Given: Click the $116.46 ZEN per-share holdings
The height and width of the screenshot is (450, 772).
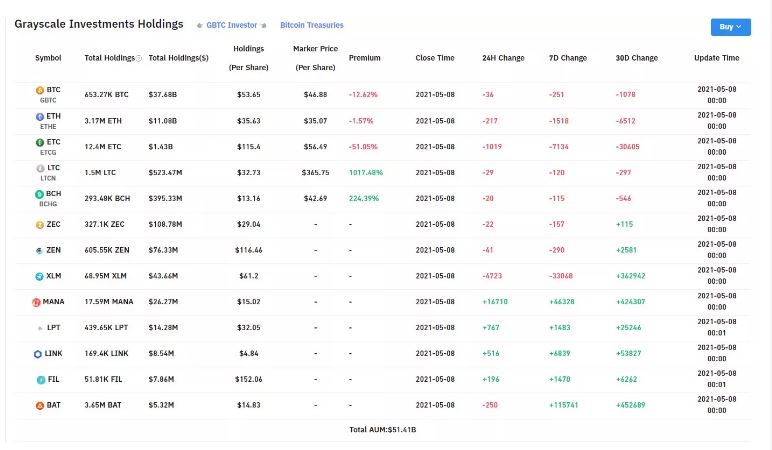Looking at the screenshot, I should point(249,250).
